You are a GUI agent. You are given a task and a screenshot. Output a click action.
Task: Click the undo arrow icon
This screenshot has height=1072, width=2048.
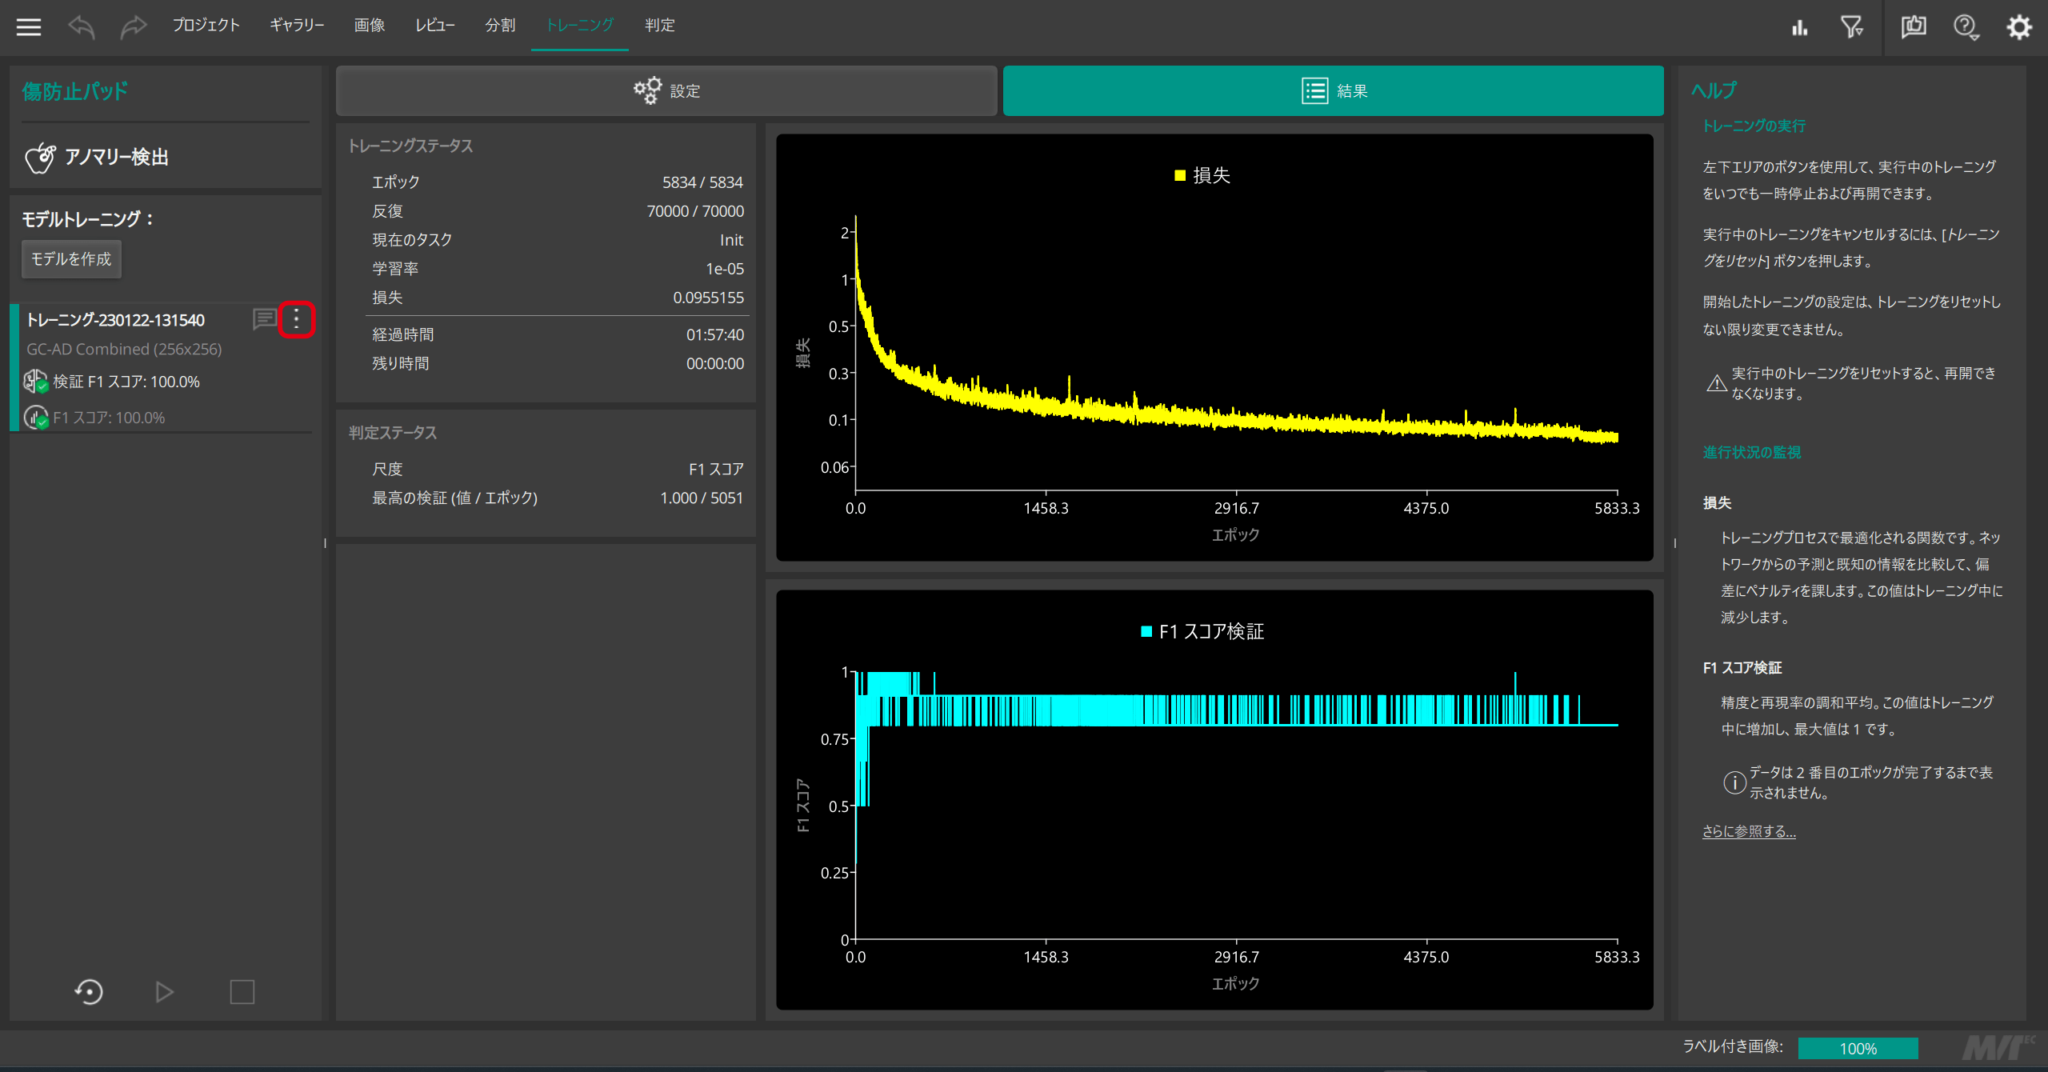pyautogui.click(x=80, y=27)
